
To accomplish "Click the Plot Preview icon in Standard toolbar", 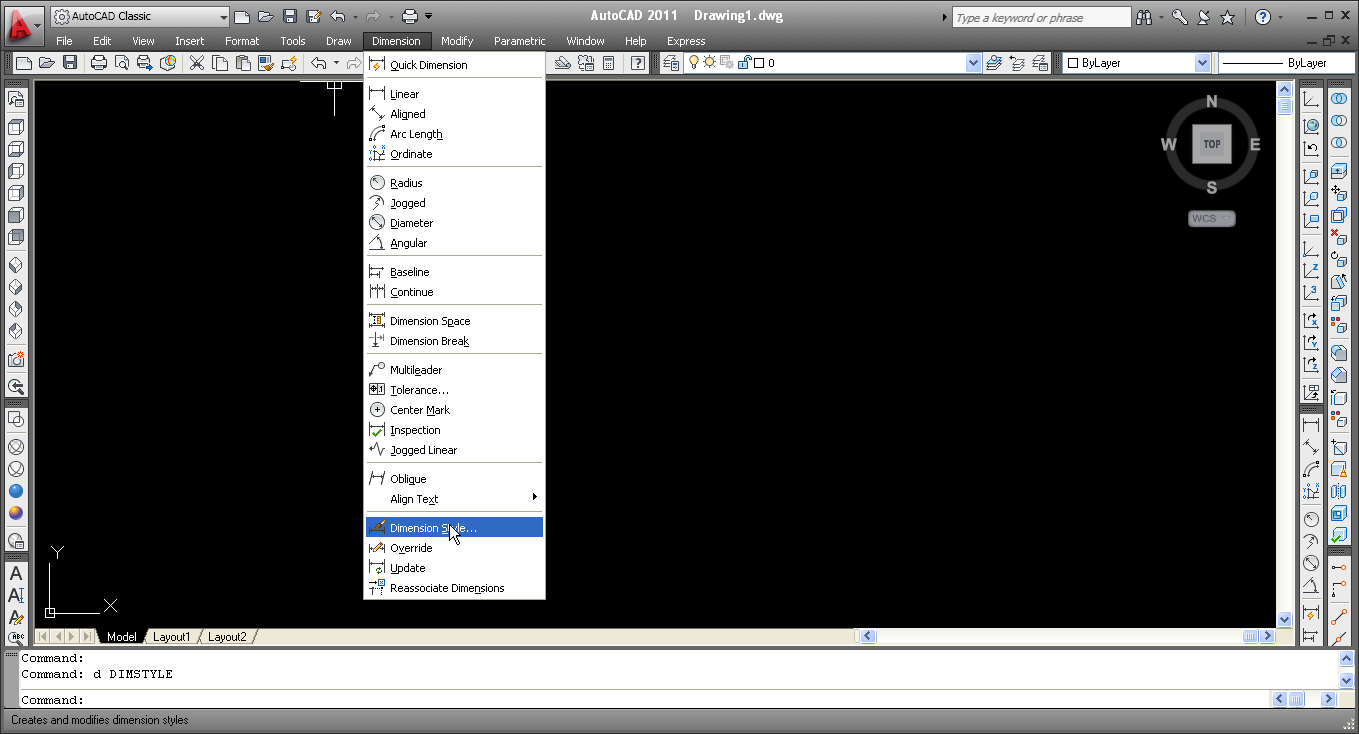I will 121,63.
